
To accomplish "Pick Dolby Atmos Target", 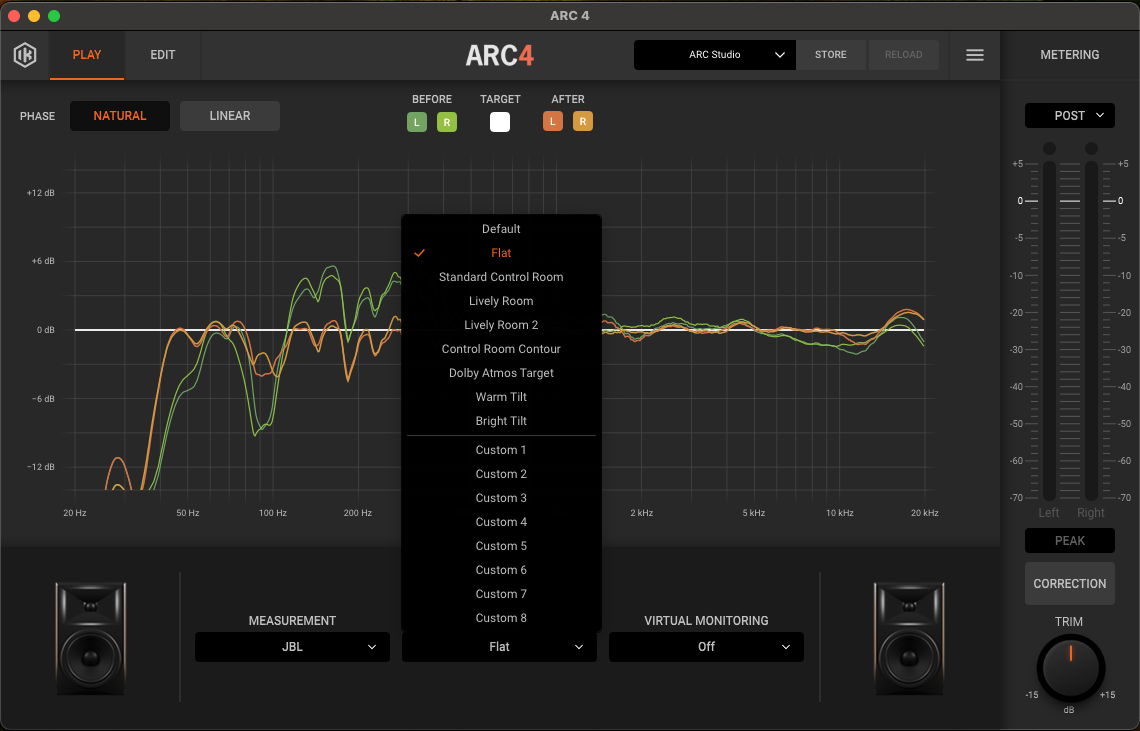I will point(501,373).
